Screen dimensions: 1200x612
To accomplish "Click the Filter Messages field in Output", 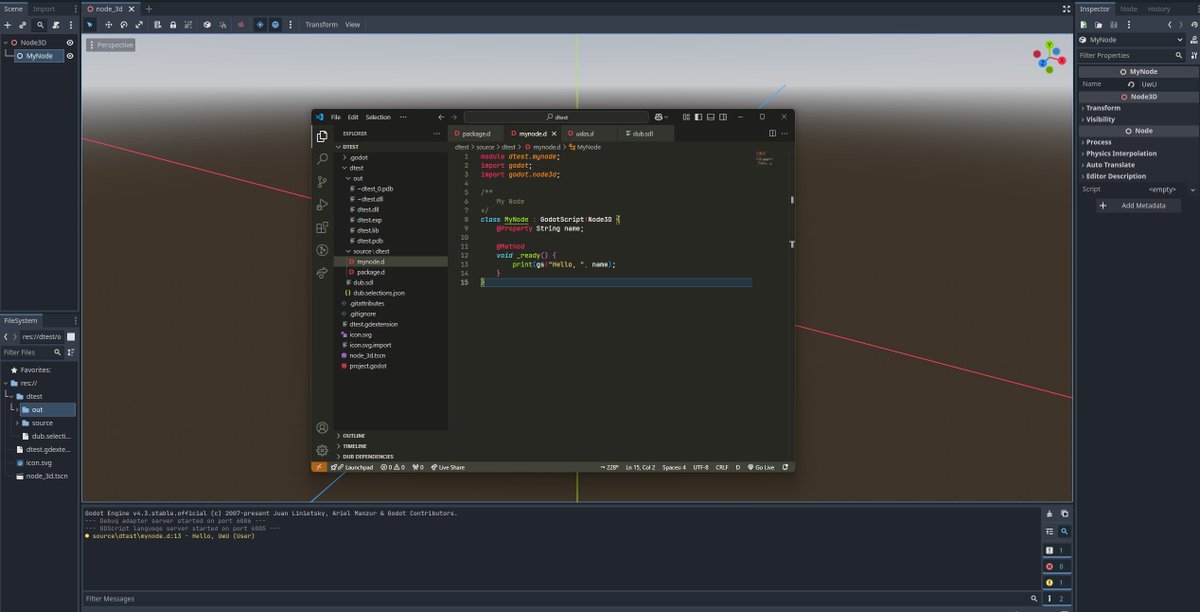I will (560, 598).
